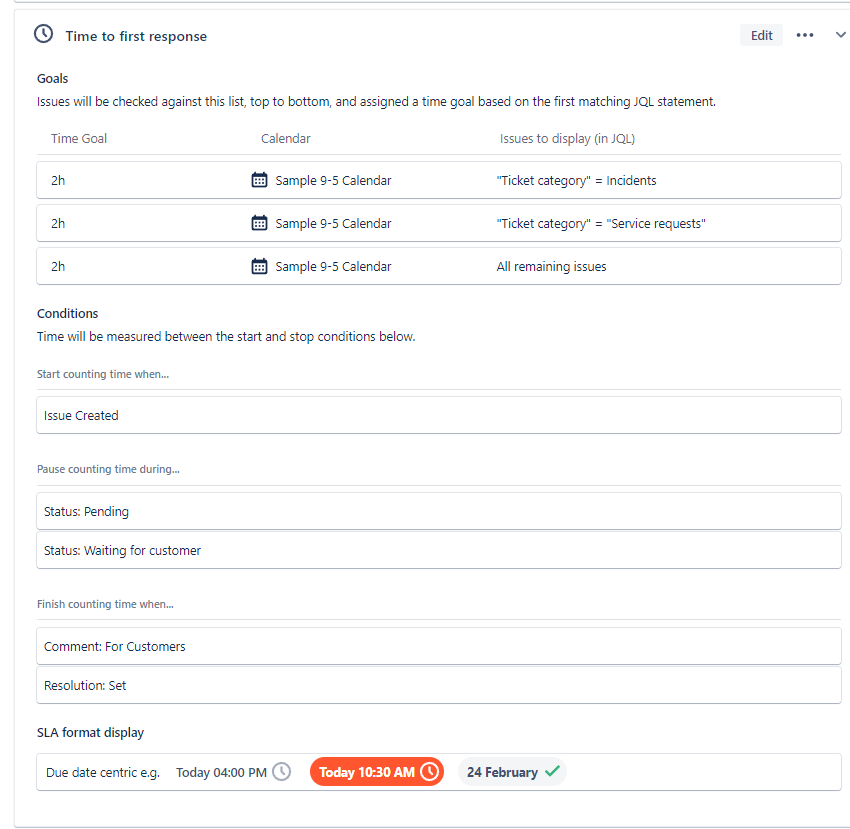
Task: Click the green checkmark on the 24 February badge
Action: coord(552,771)
